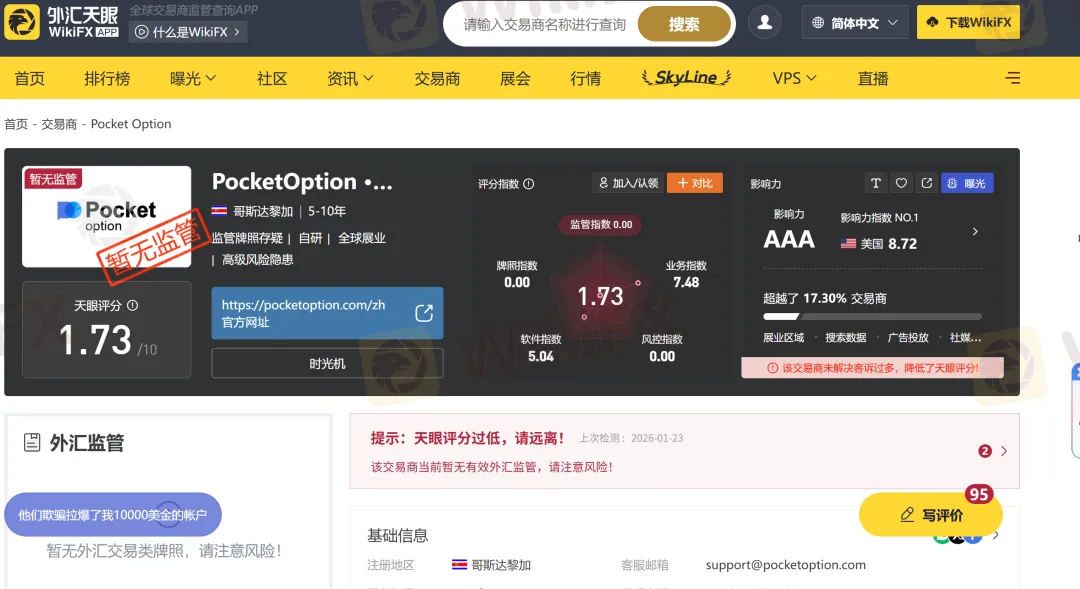Screen dimensions: 1080x589
Task: Click the 1.73 radar score chart
Action: 601,296
